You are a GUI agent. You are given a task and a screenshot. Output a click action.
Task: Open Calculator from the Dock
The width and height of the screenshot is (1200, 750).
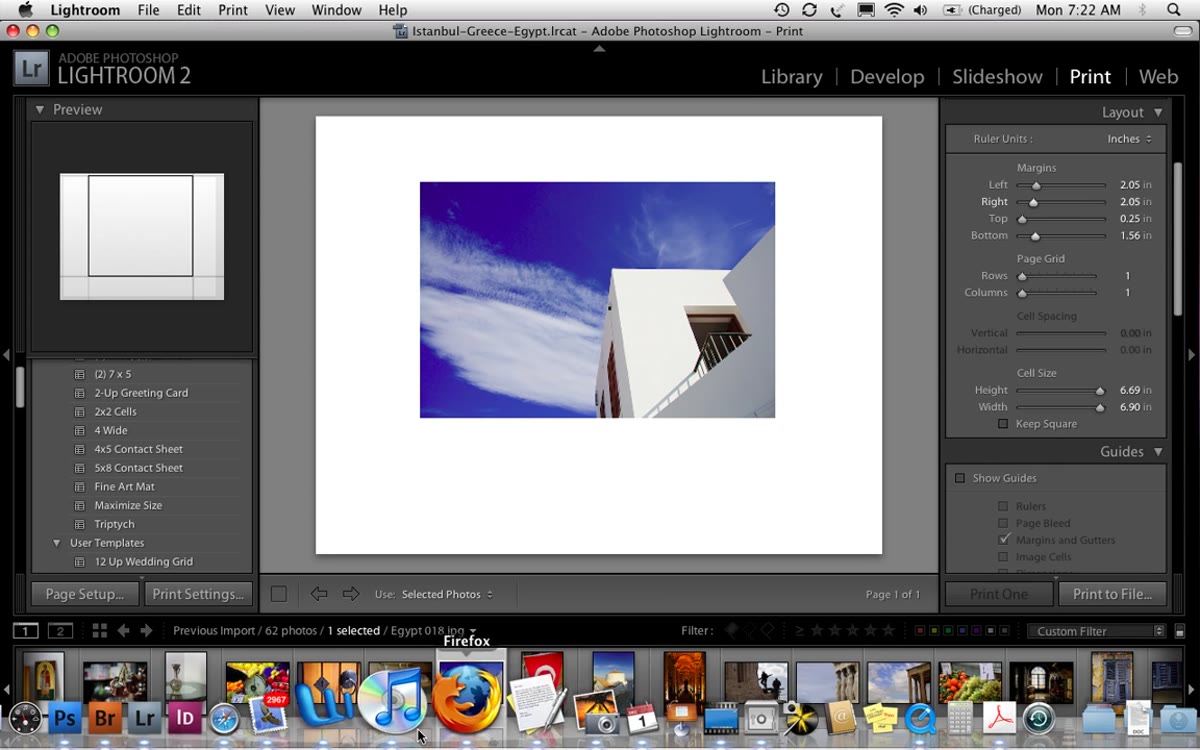[960, 717]
